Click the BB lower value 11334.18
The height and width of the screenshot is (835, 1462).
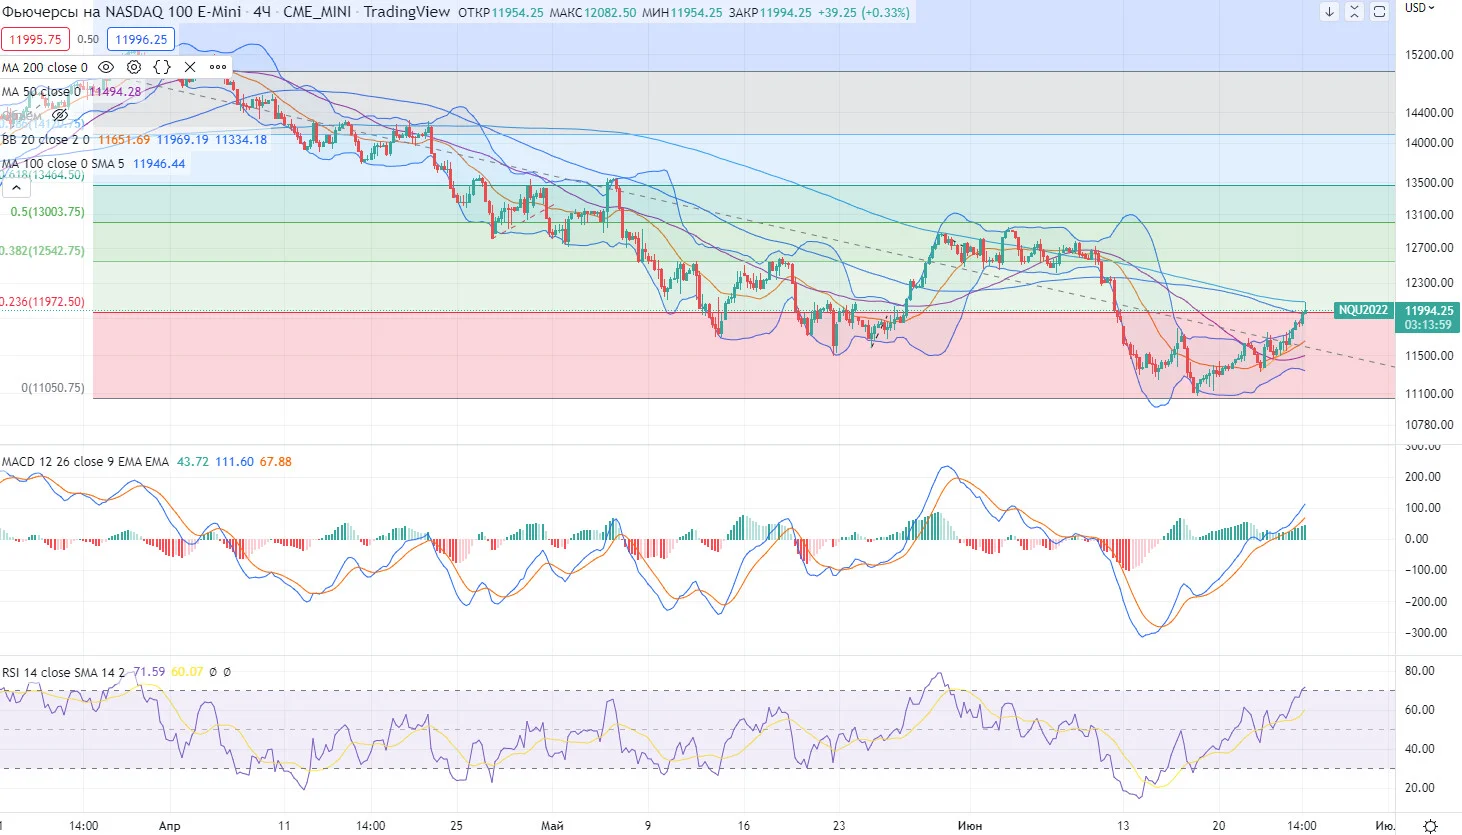coord(241,140)
